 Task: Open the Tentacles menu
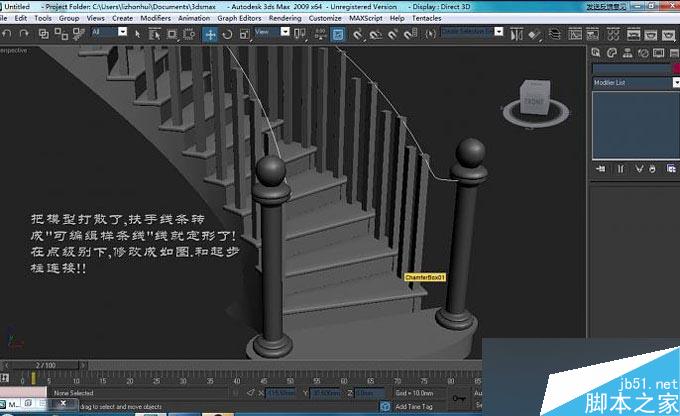pyautogui.click(x=426, y=18)
